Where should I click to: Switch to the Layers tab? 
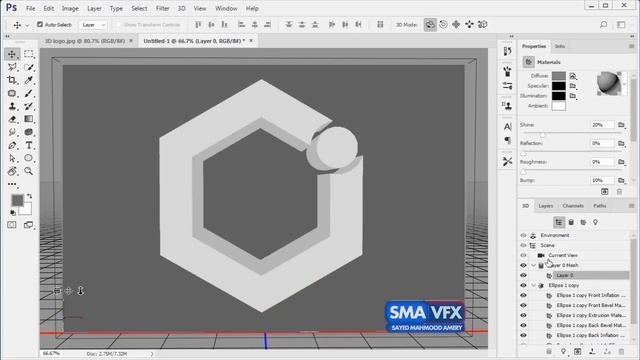(546, 206)
